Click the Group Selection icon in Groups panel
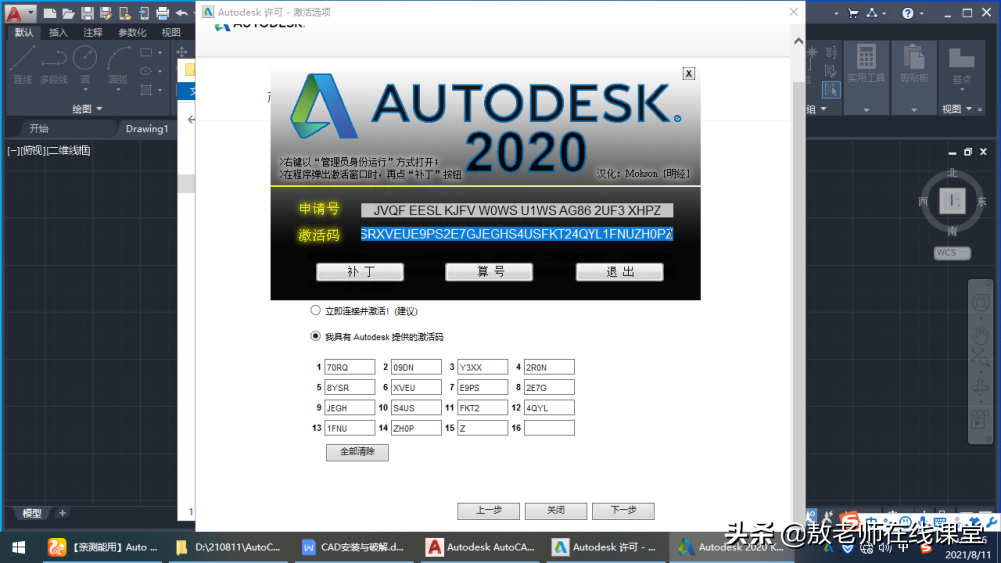The height and width of the screenshot is (563, 1001). [831, 90]
